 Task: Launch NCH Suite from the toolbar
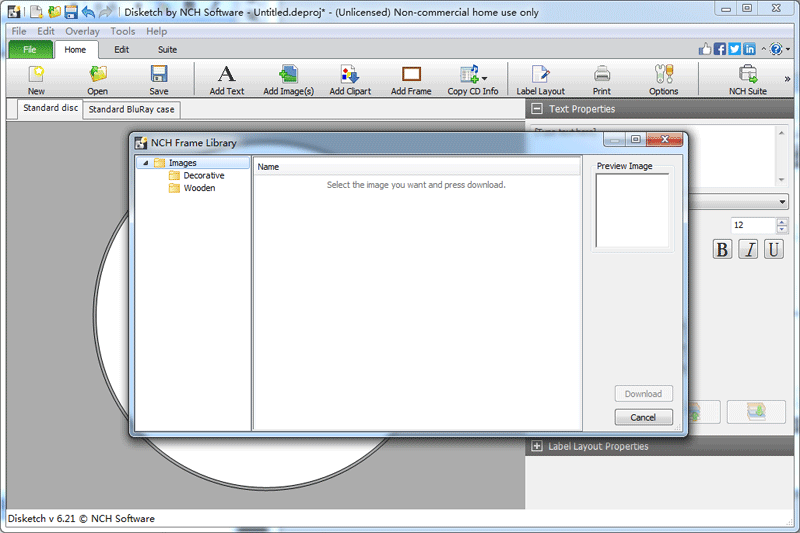747,80
